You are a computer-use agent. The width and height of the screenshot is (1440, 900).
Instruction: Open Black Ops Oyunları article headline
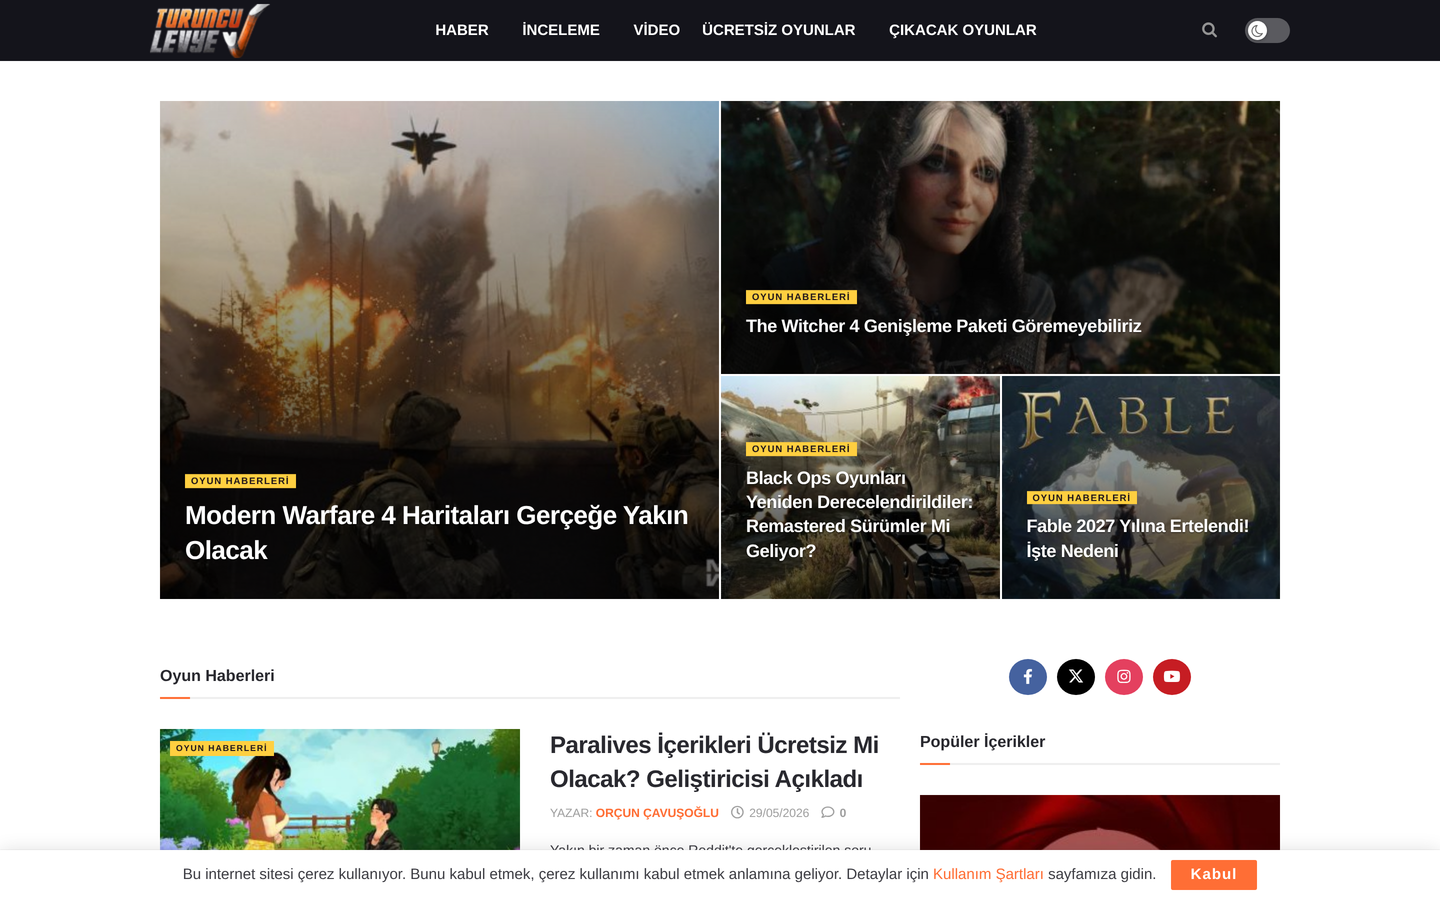pos(860,515)
